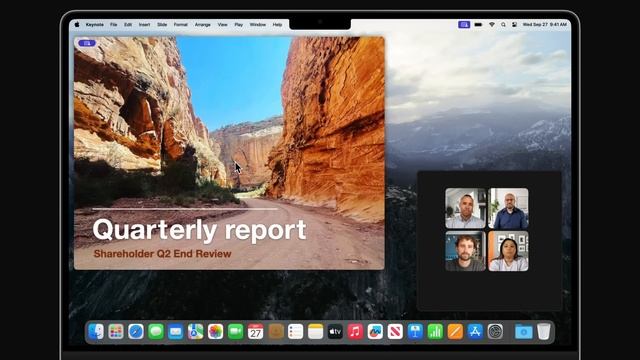The image size is (640, 360).
Task: Open Control Center in the menu bar
Action: pyautogui.click(x=514, y=24)
